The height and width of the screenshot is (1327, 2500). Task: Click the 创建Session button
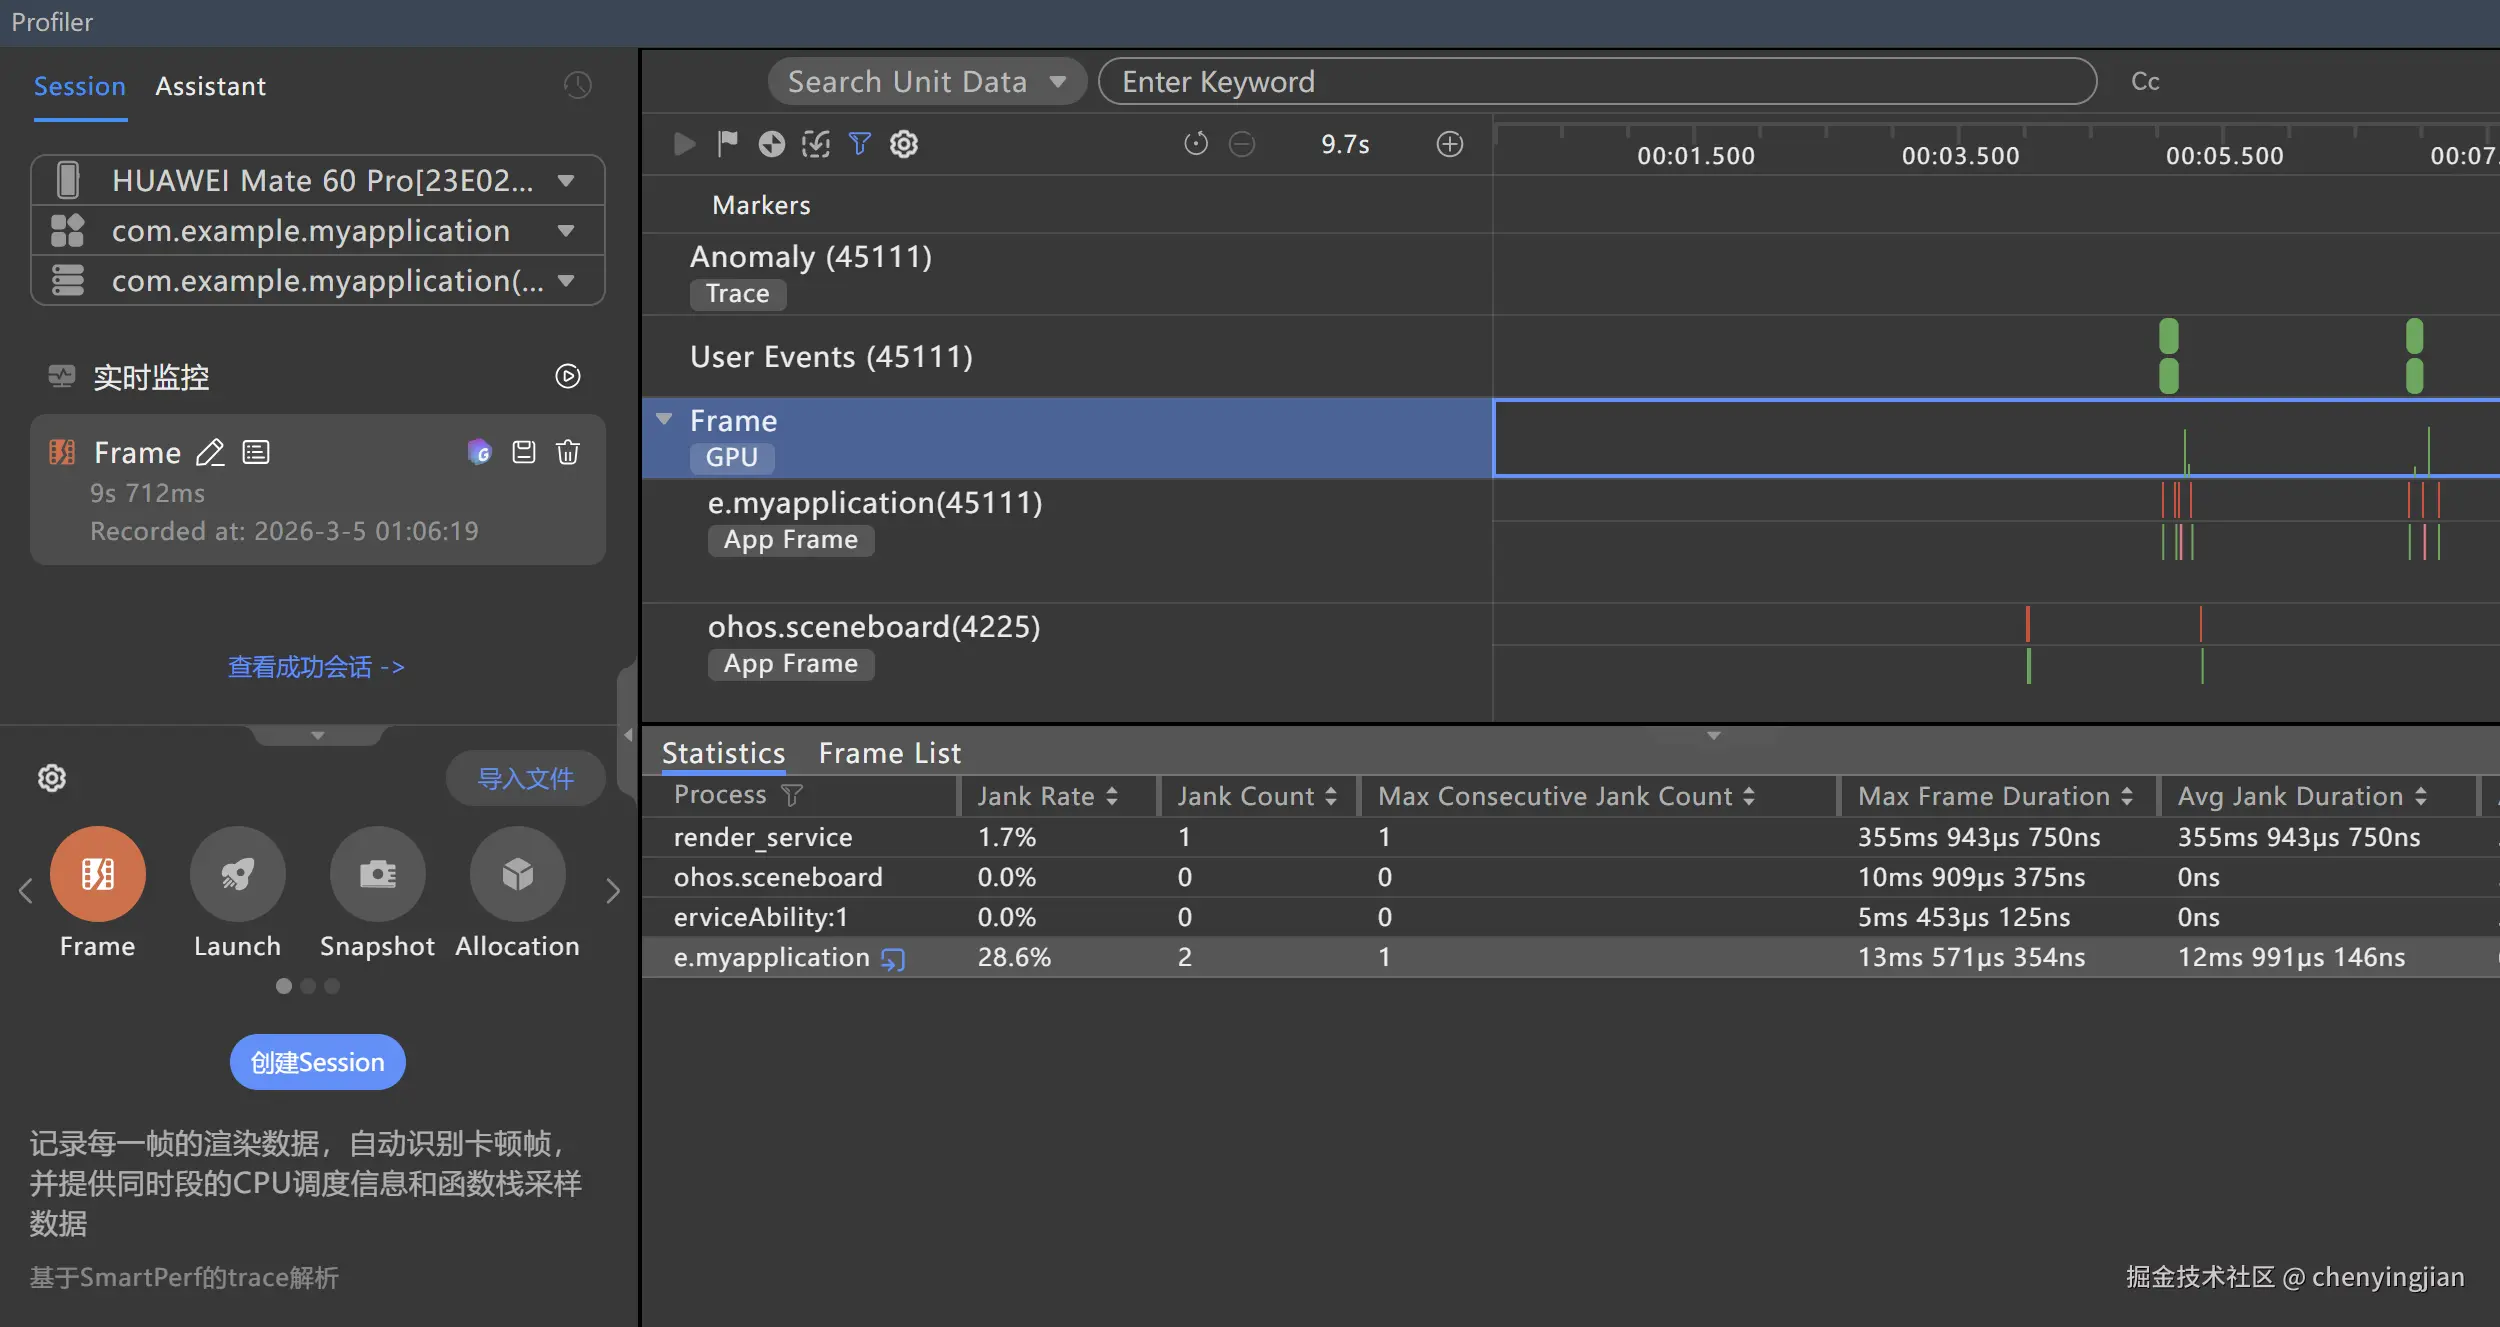click(x=317, y=1062)
